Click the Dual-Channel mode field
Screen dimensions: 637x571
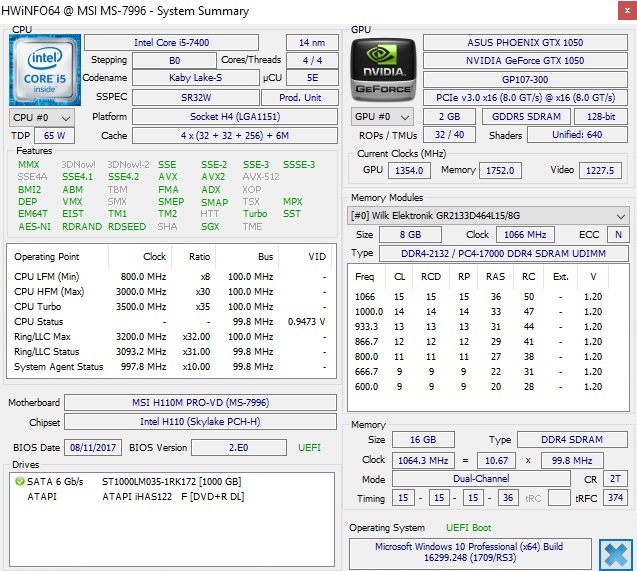click(x=481, y=478)
